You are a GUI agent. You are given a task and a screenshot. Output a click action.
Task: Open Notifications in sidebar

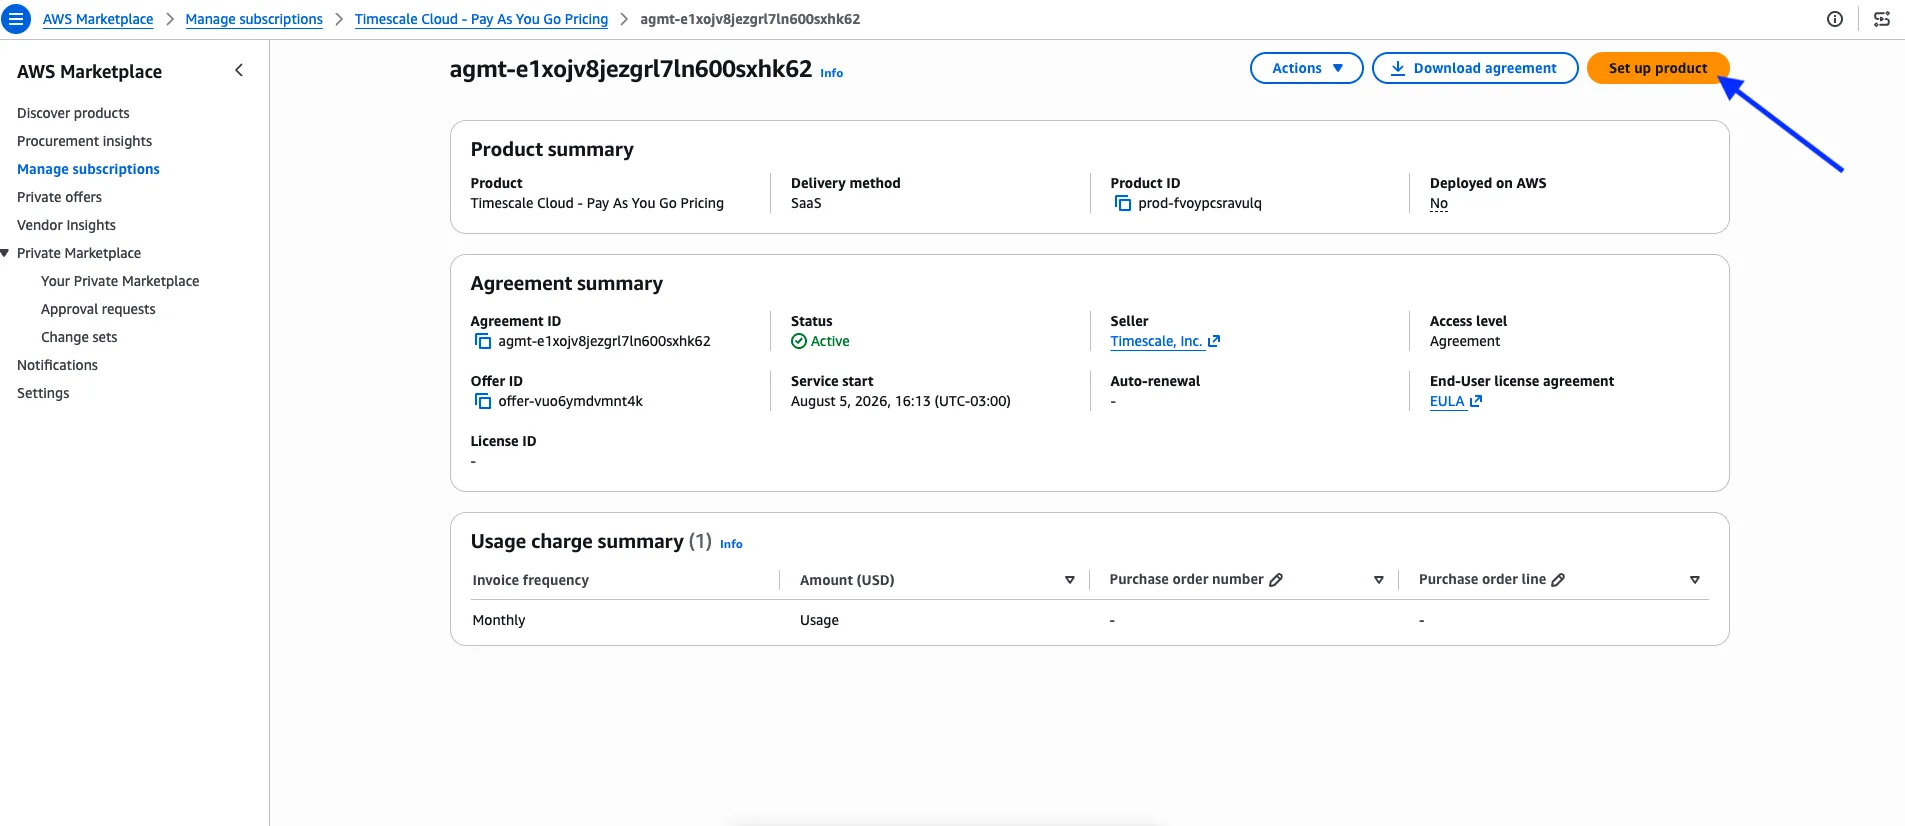57,365
